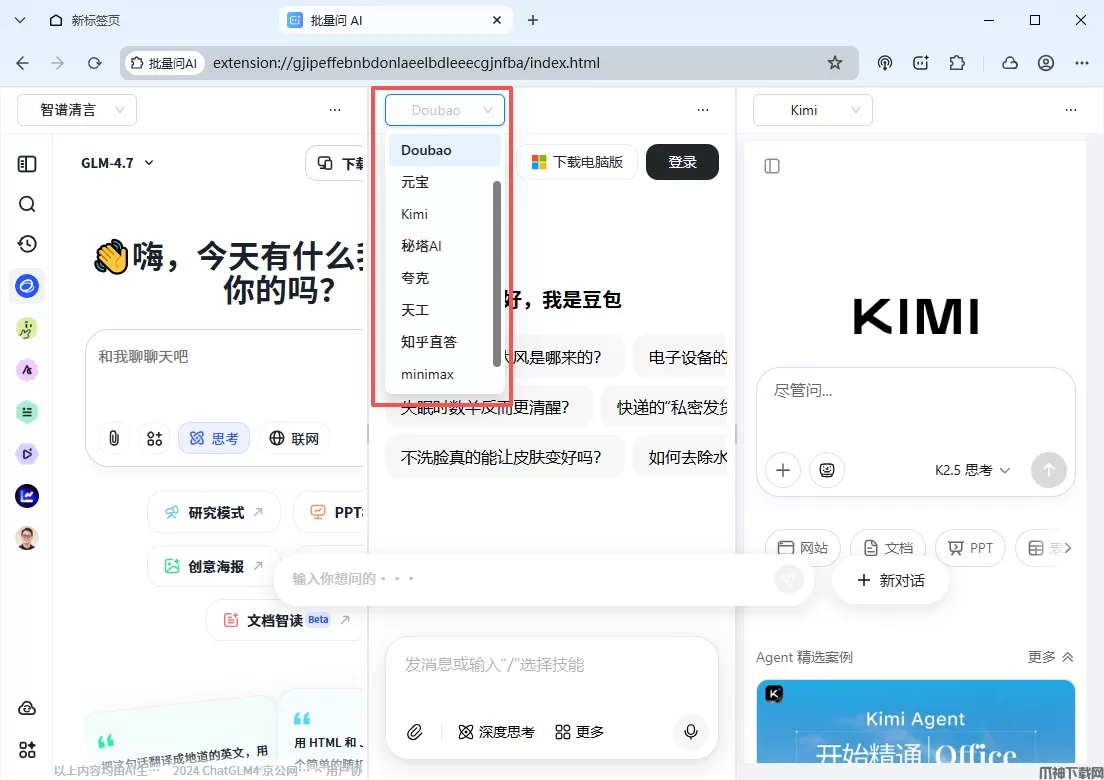Viewport: 1104px width, 780px height.
Task: Click the Kimi send arrow button
Action: tap(1049, 469)
